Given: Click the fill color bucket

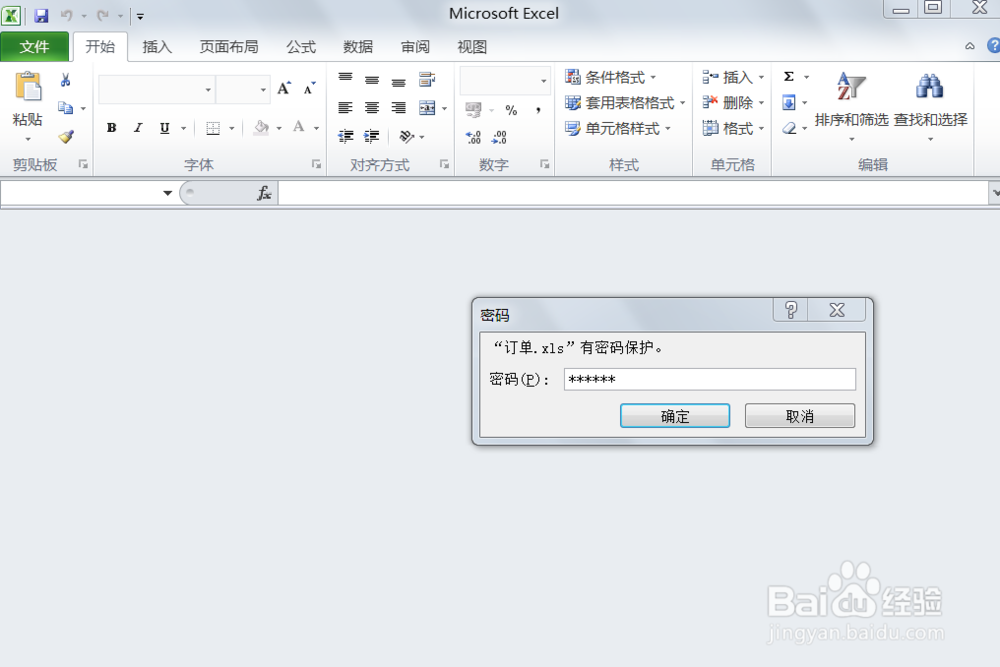Looking at the screenshot, I should 261,128.
